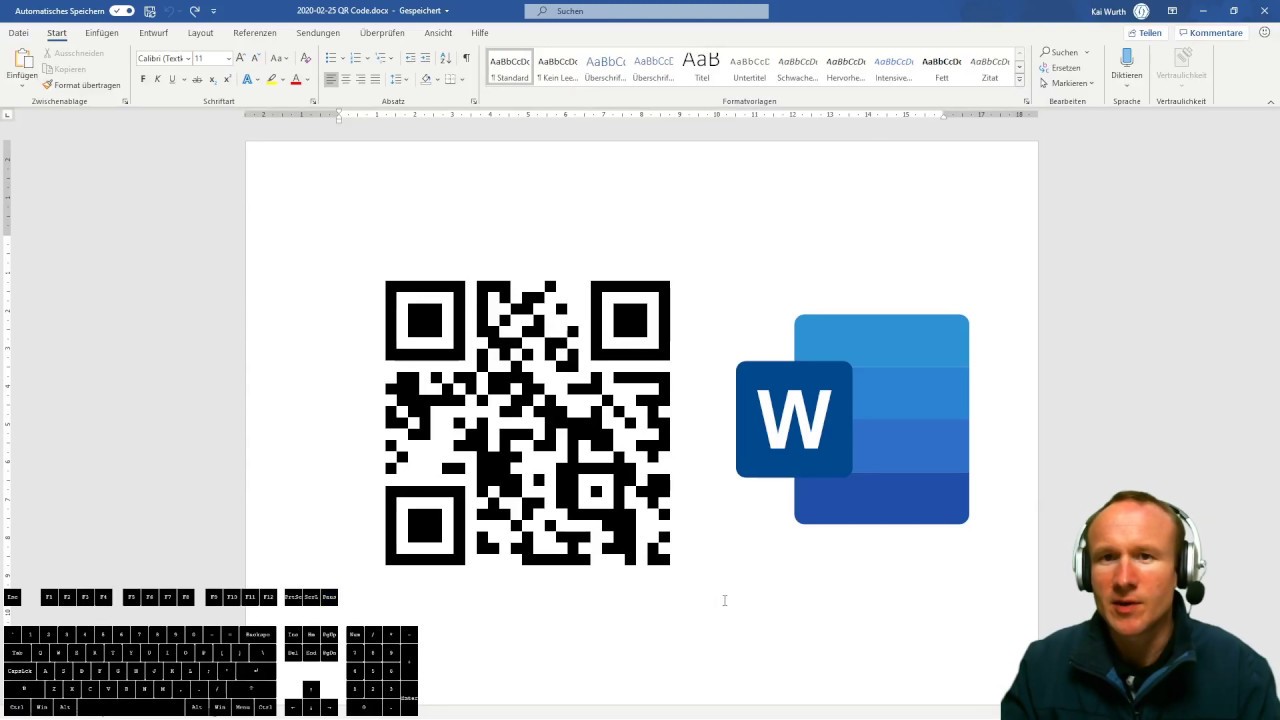Click the bullet list icon

(x=331, y=58)
